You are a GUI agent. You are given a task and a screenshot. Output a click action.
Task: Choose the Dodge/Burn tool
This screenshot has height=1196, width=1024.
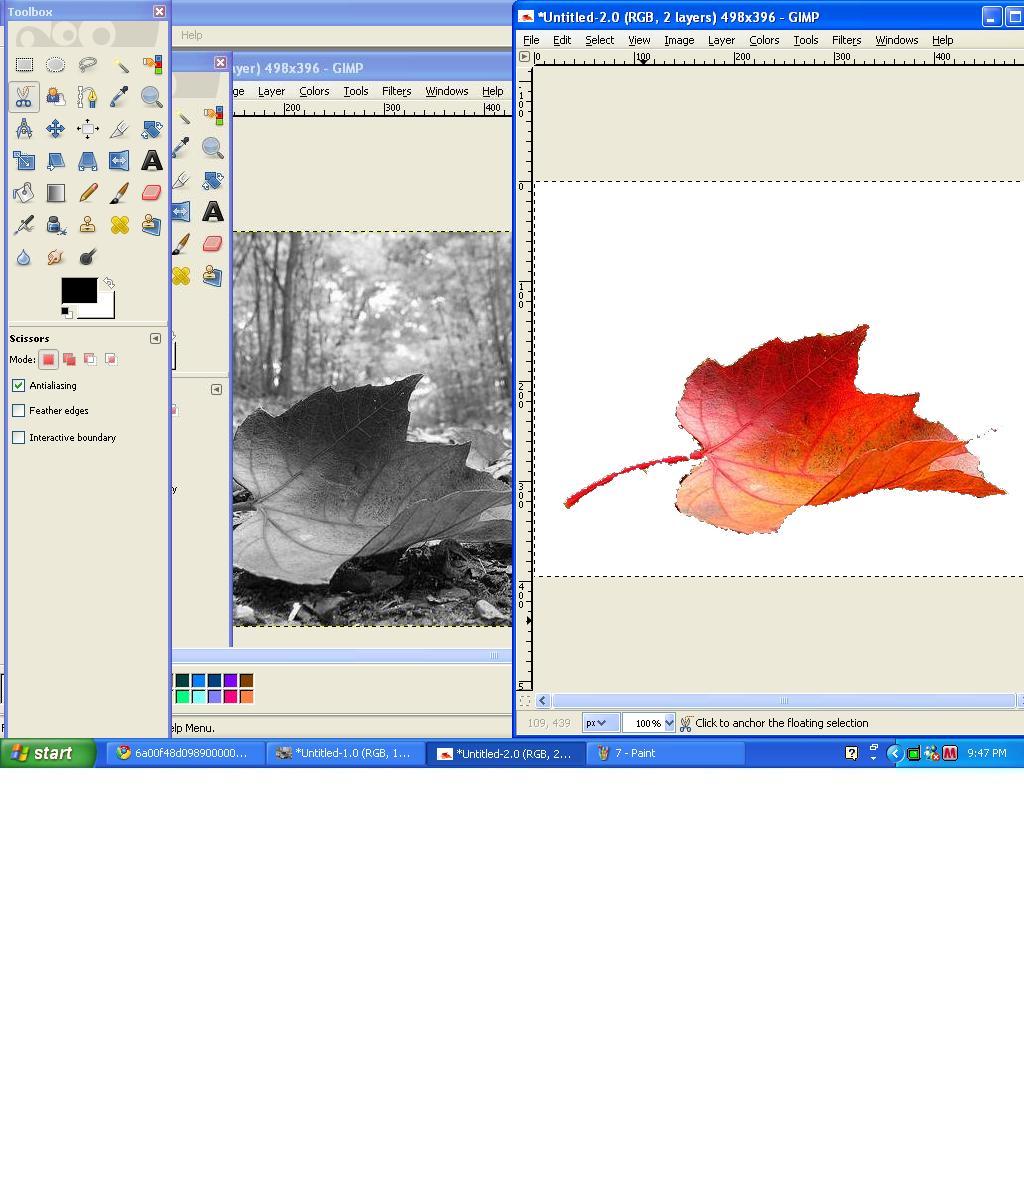click(88, 257)
